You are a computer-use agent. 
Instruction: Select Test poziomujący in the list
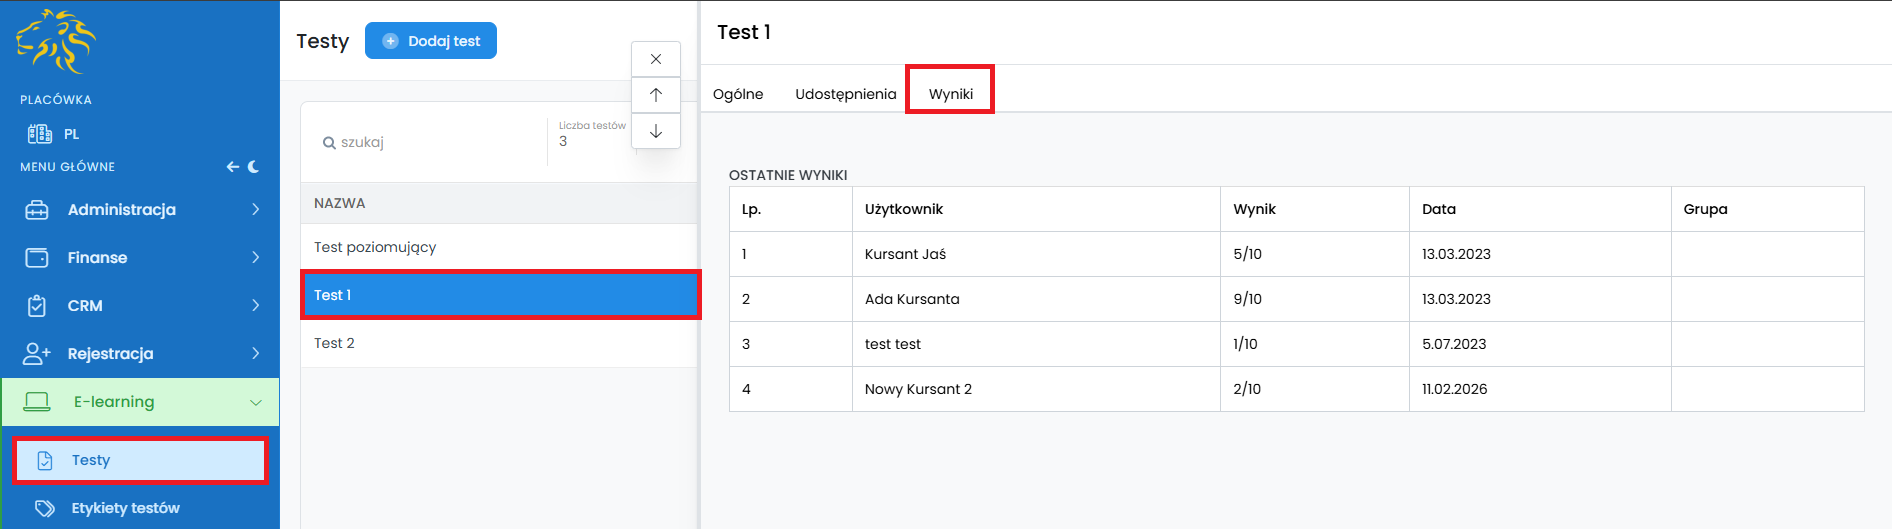tap(375, 247)
